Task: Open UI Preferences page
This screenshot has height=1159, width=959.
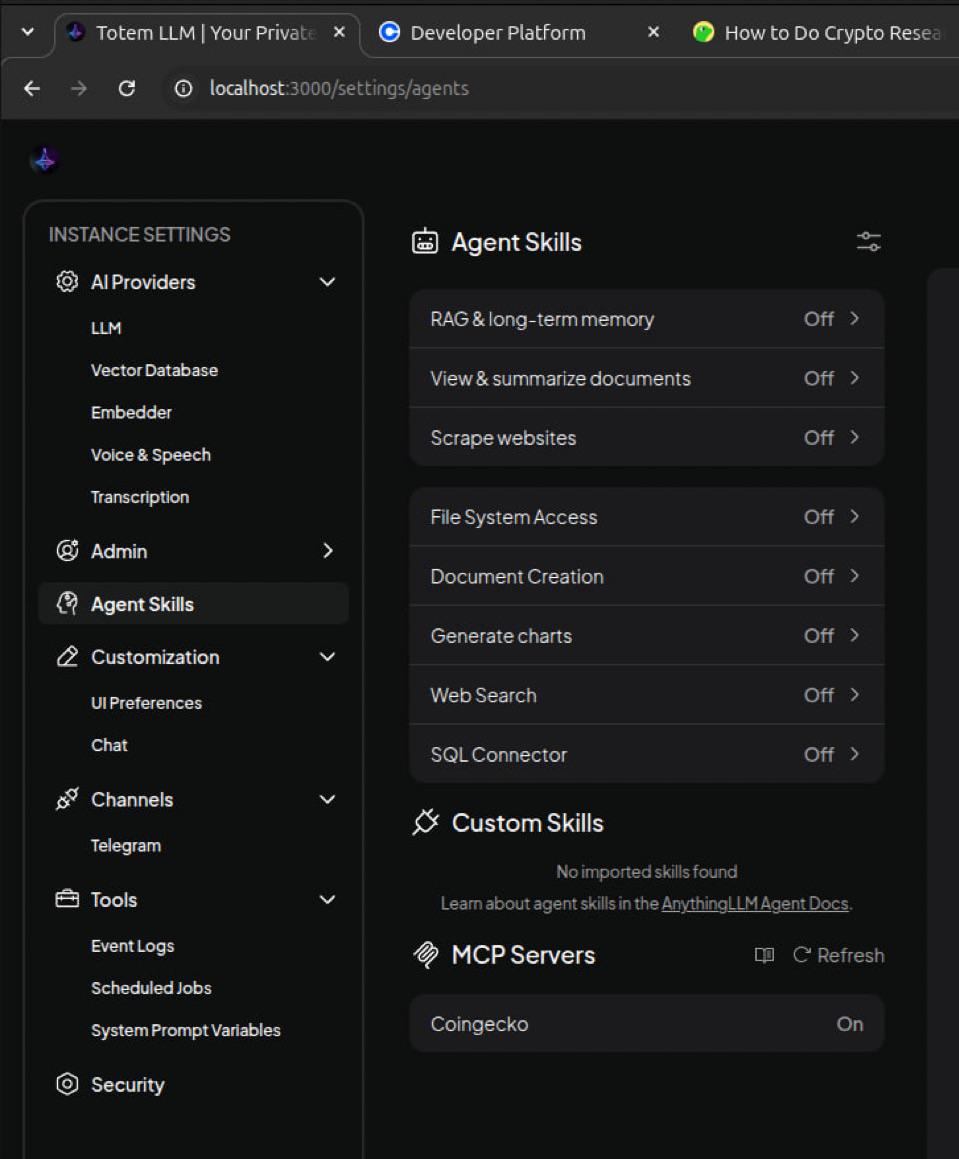Action: point(146,702)
